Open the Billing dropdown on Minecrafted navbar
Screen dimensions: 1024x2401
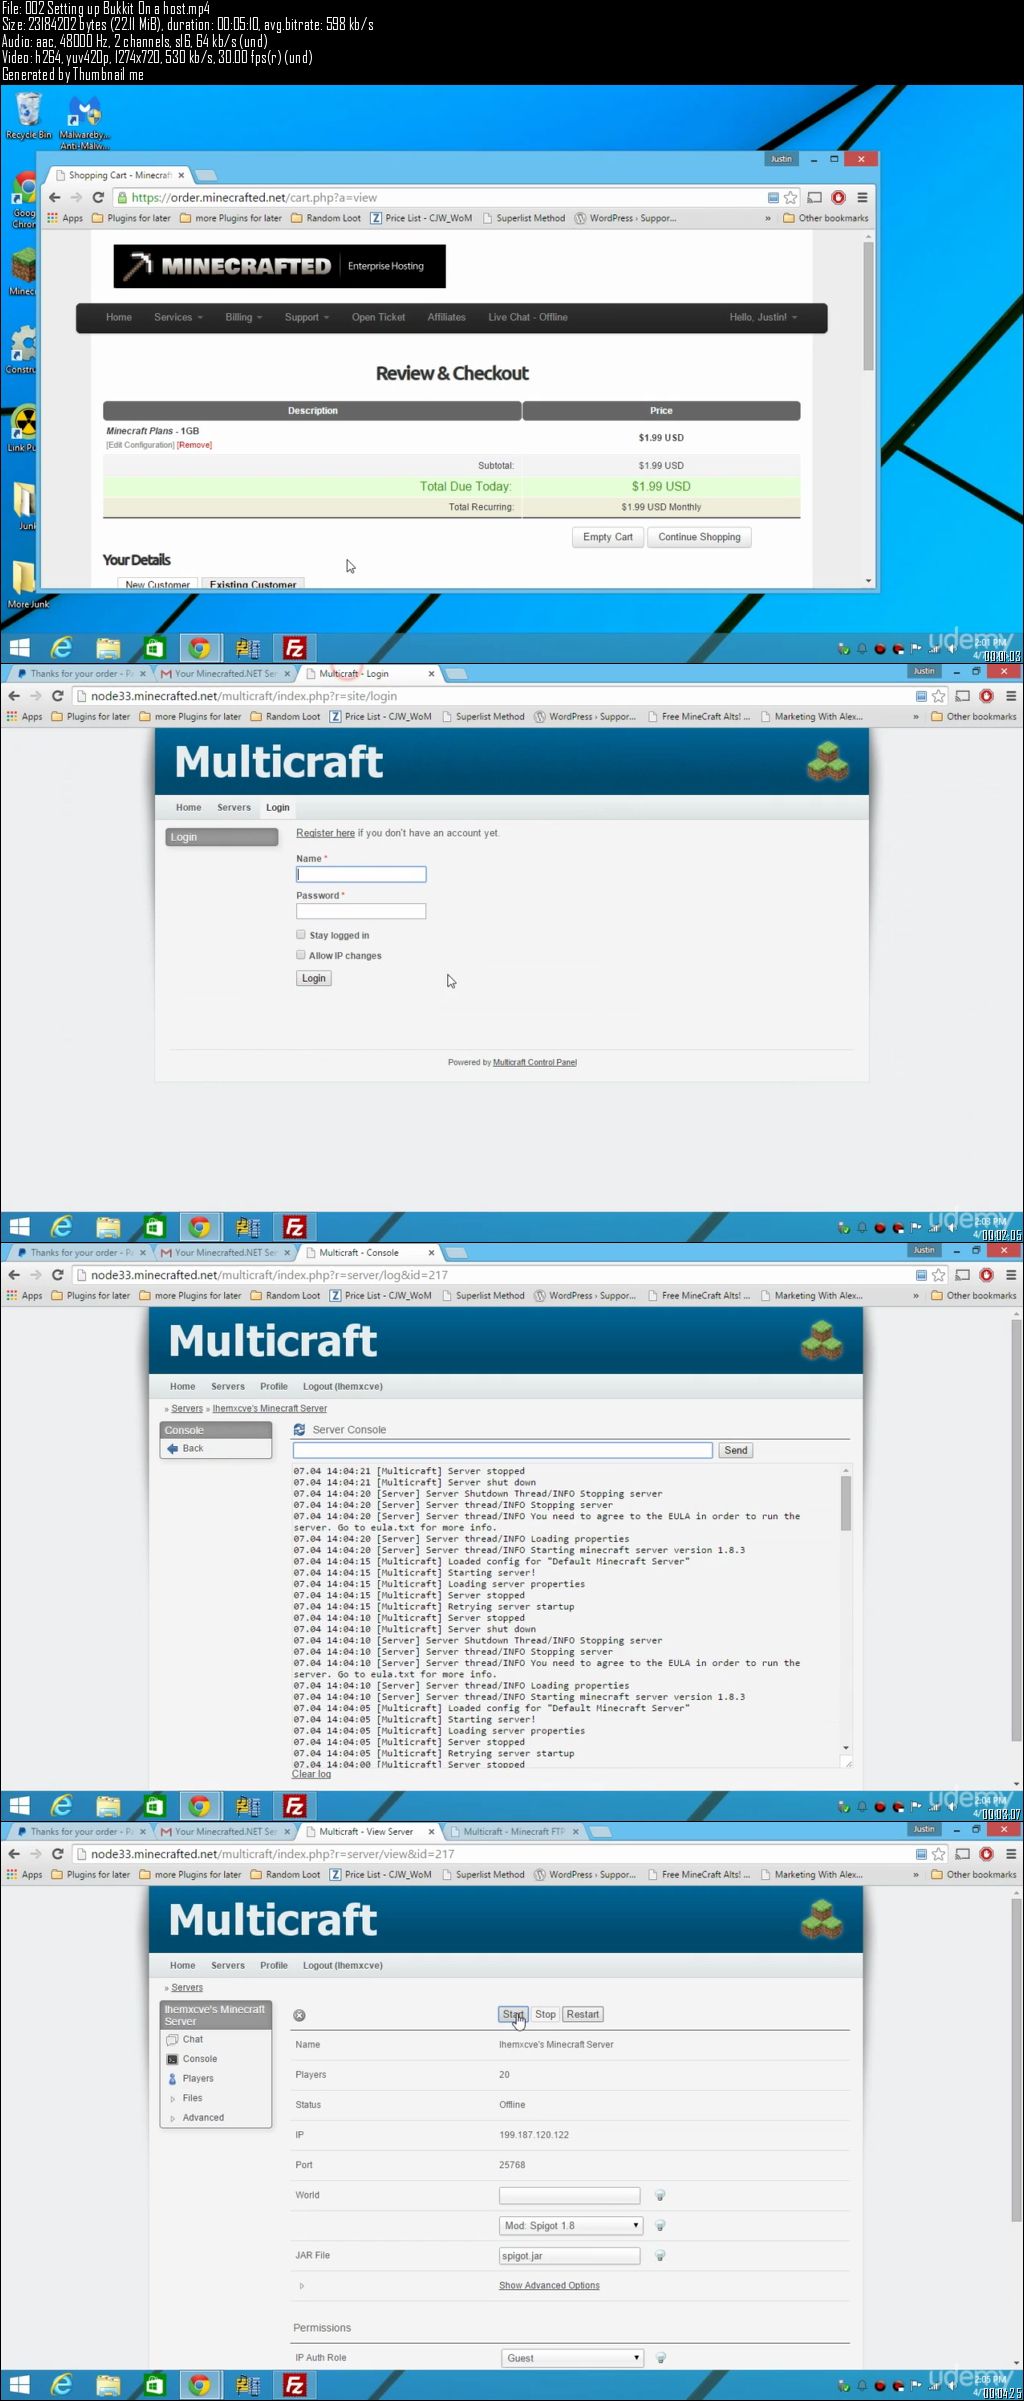[x=243, y=317]
